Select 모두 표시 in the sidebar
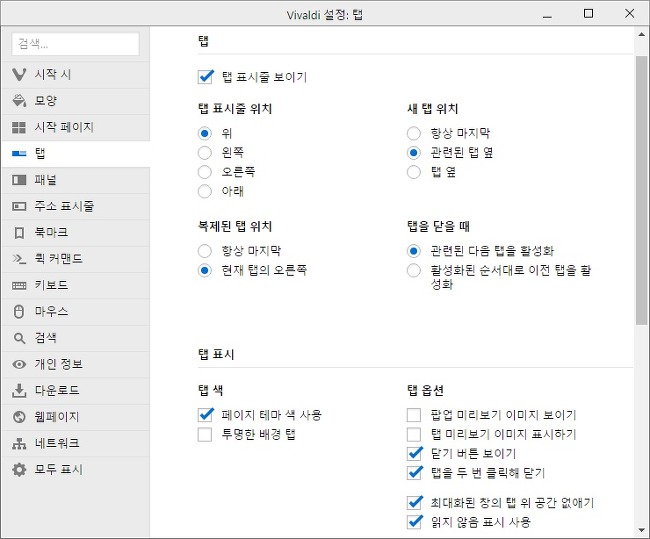Image resolution: width=650 pixels, height=539 pixels. 75,470
